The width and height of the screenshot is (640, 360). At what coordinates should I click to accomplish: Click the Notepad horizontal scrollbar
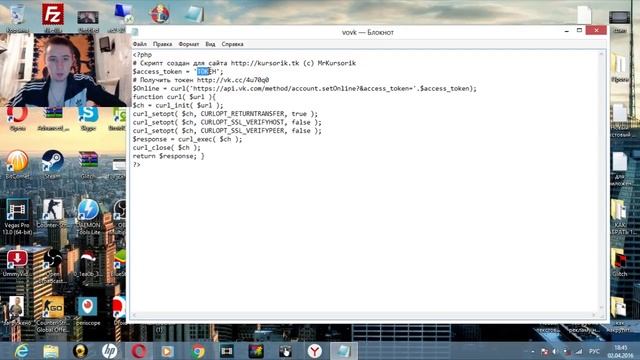coord(363,315)
